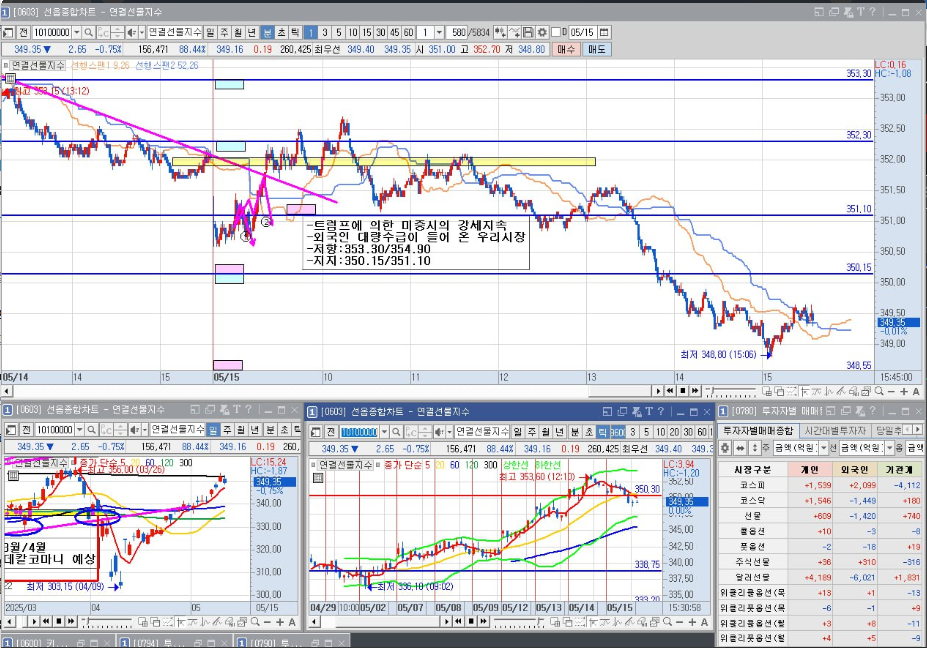Select the [0794] window tab at bottom
Viewport: 927px width, 648px height.
[174, 642]
